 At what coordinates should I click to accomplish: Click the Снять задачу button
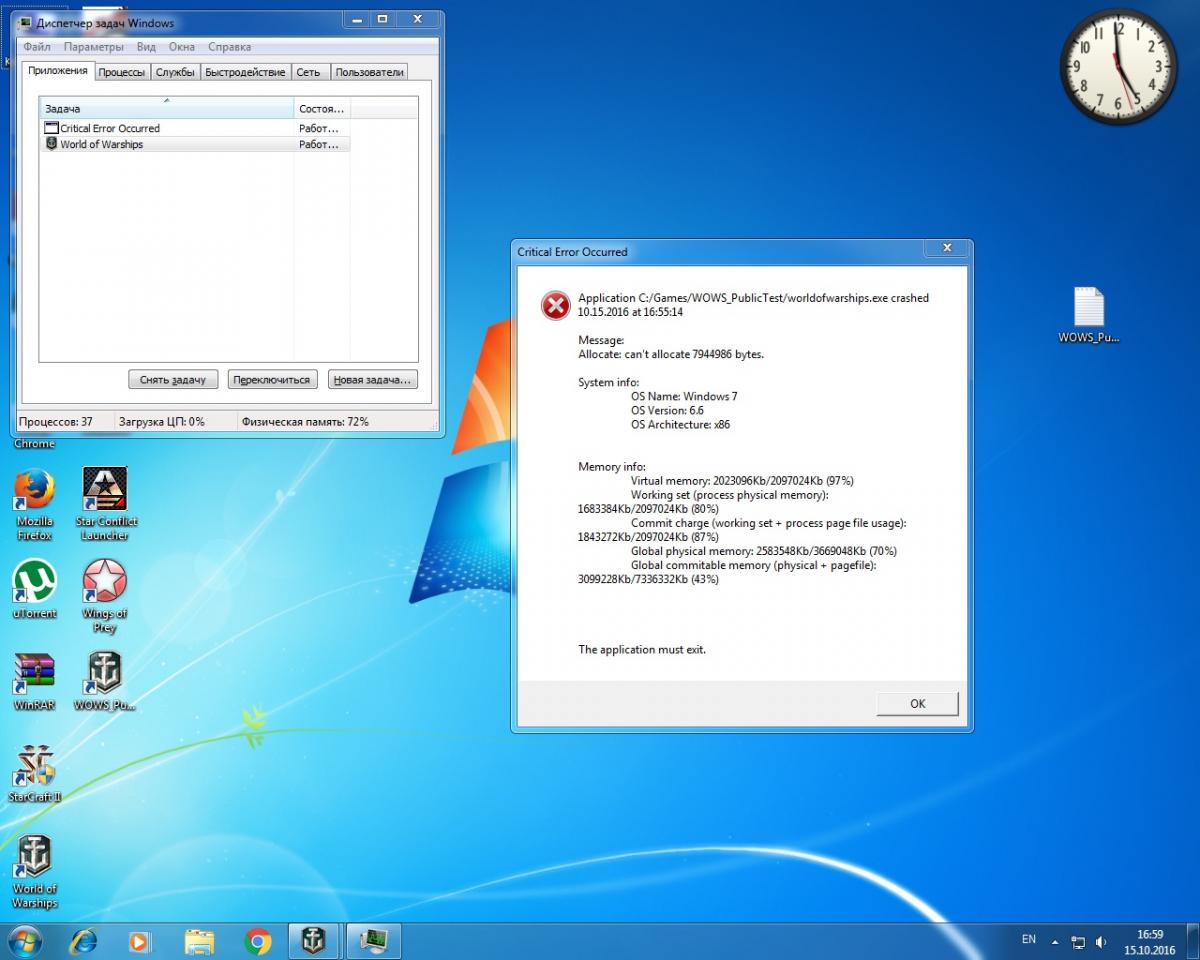tap(173, 380)
